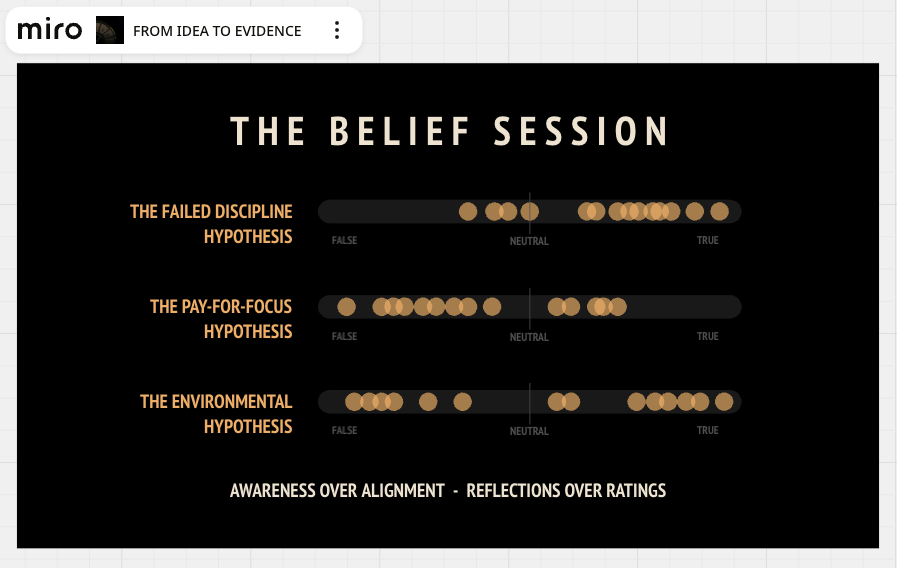Screen dimensions: 897x568
Task: Click the rightmost dot on Environmental slider
Action: tap(724, 402)
